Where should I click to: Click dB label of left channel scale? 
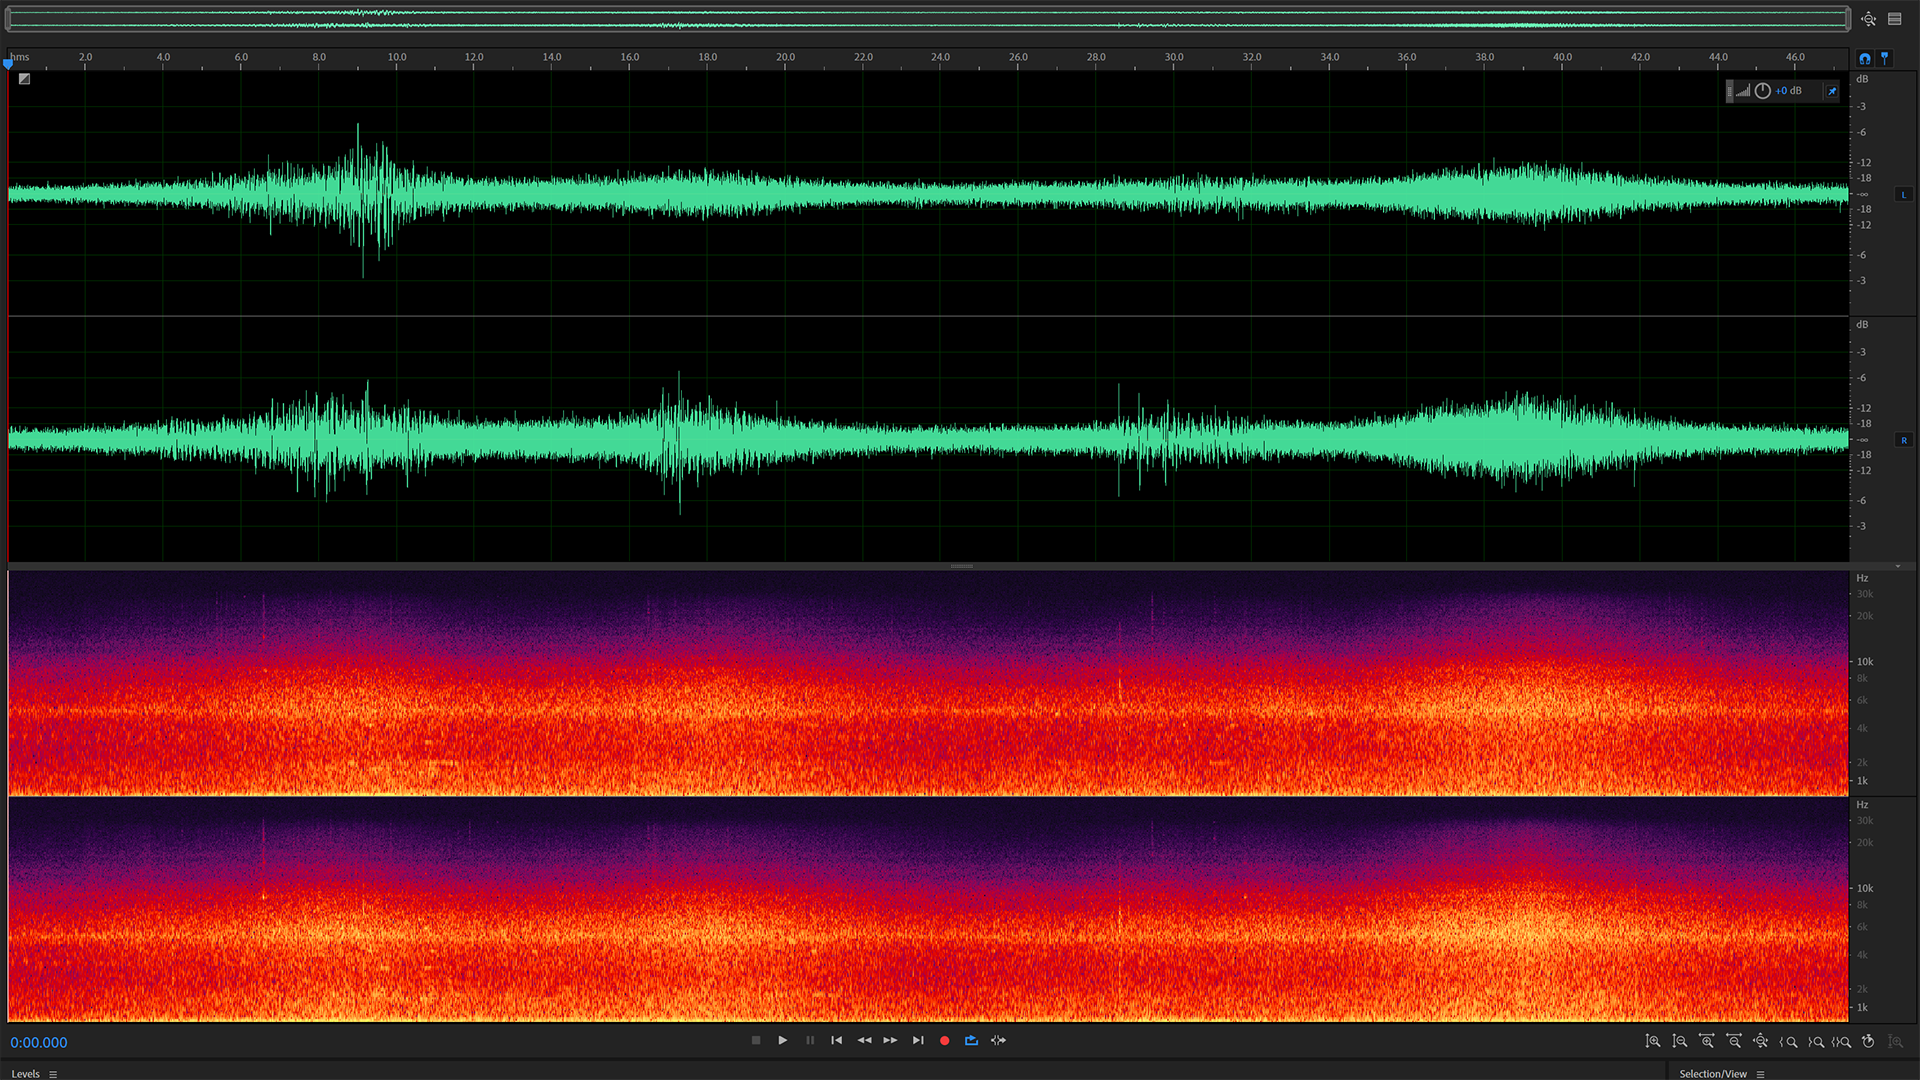(x=1862, y=79)
